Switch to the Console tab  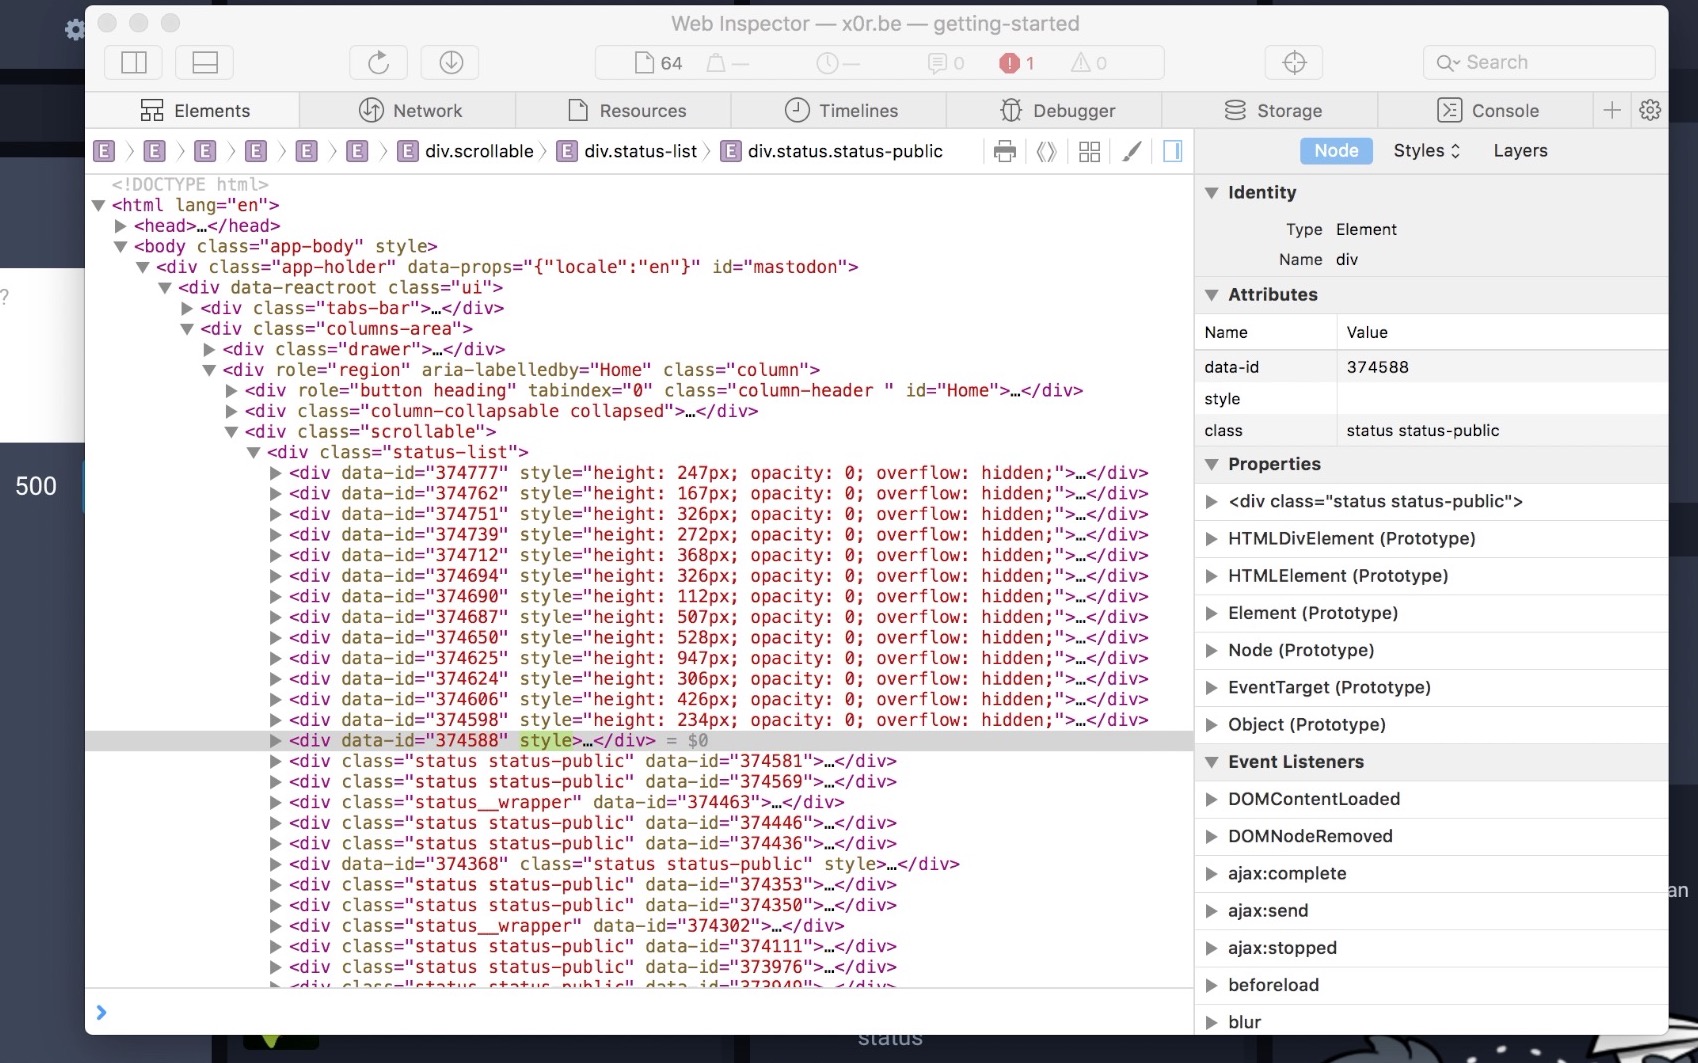pyautogui.click(x=1487, y=111)
